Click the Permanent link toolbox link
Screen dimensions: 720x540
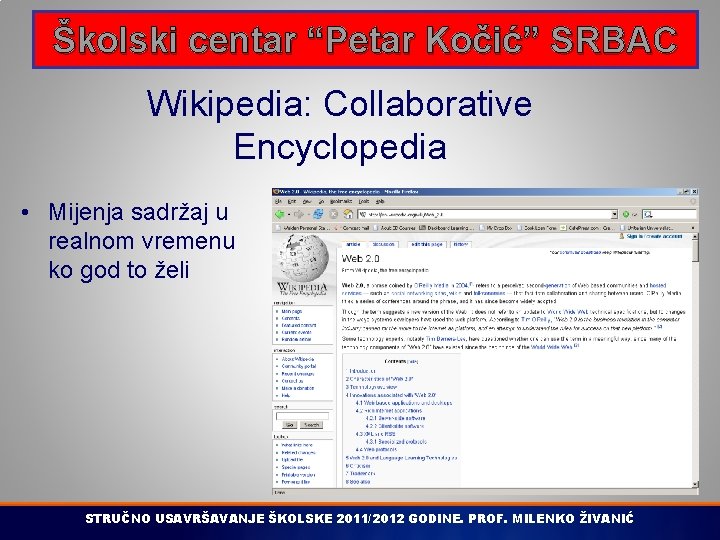click(x=296, y=482)
